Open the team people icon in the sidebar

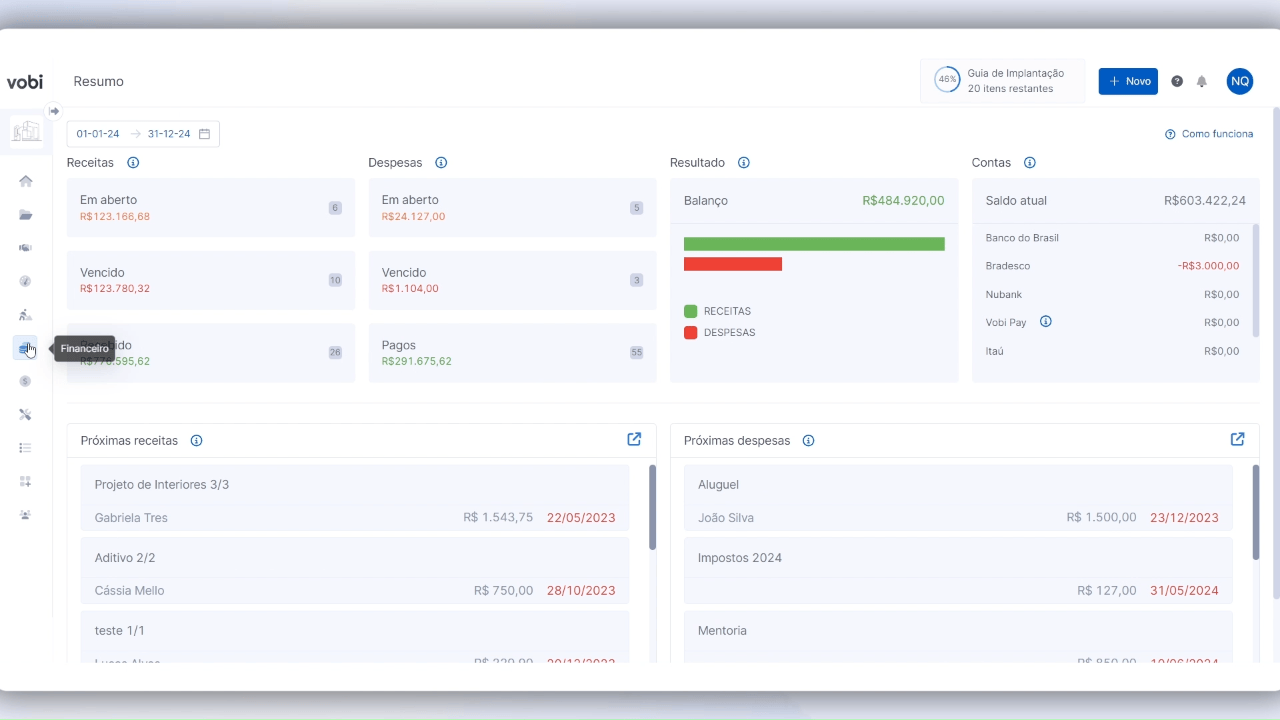point(26,515)
